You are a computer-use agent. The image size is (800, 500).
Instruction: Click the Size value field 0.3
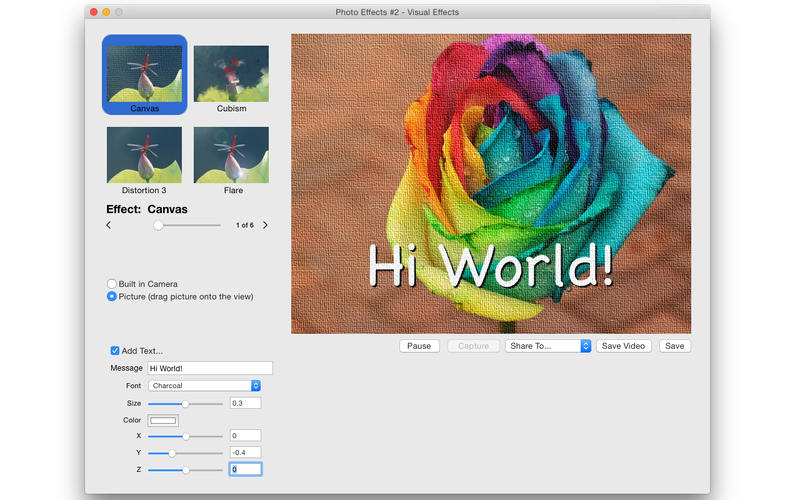[245, 403]
